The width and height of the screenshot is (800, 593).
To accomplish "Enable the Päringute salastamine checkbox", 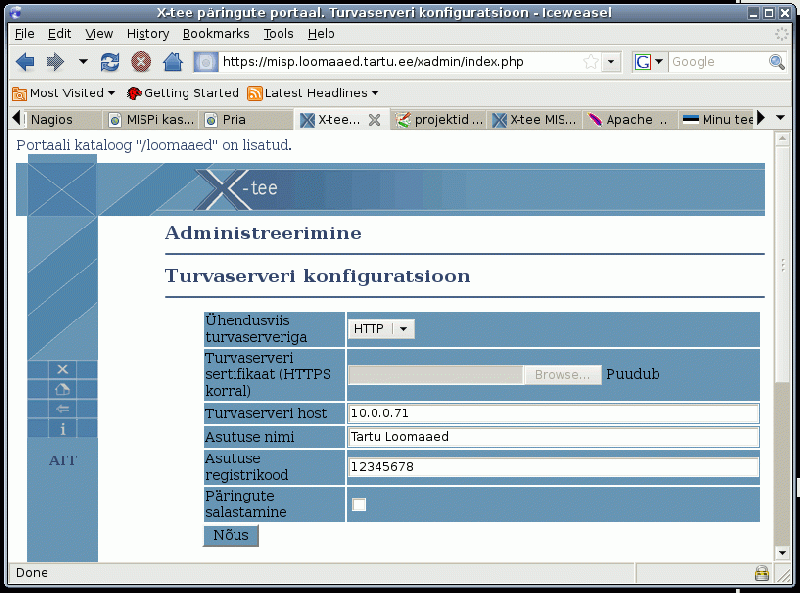I will [x=359, y=505].
